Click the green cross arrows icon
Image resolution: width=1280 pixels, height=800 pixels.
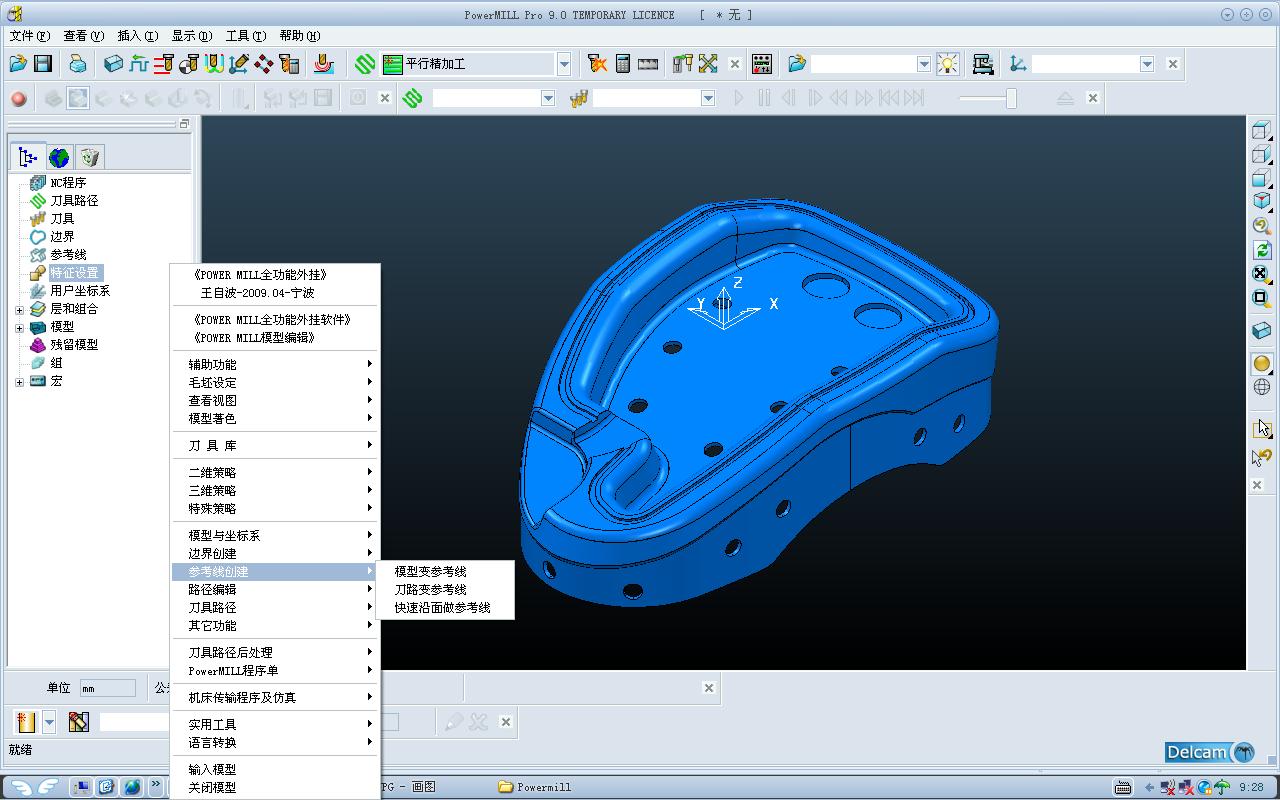coord(708,64)
